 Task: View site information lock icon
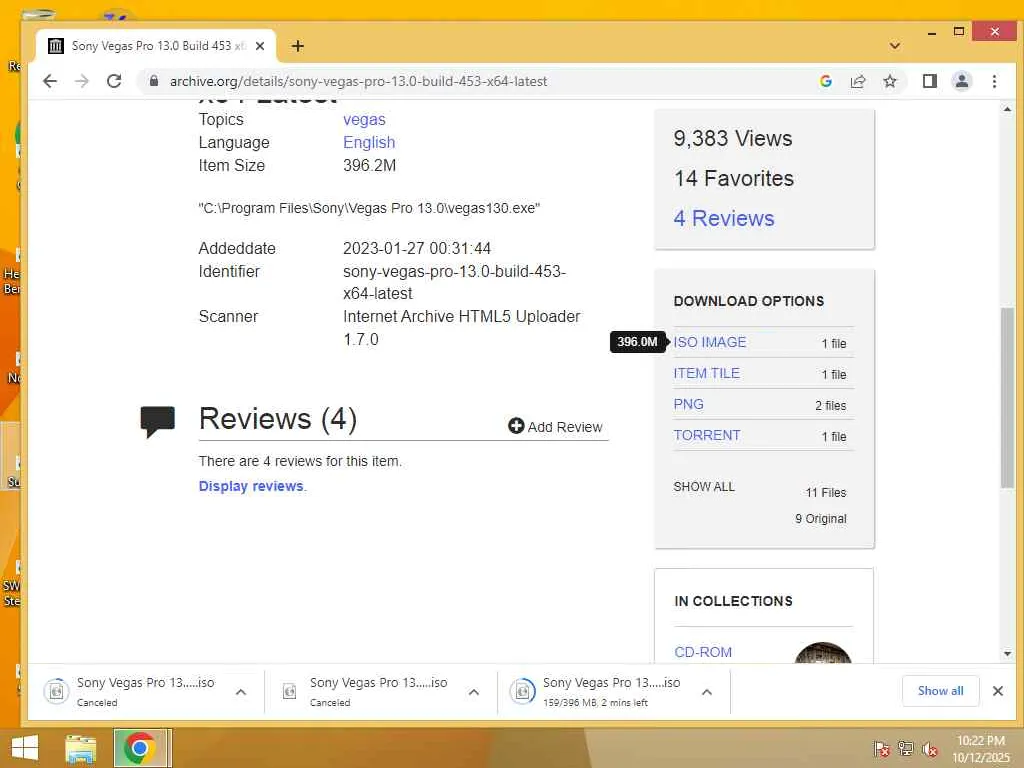coord(154,81)
